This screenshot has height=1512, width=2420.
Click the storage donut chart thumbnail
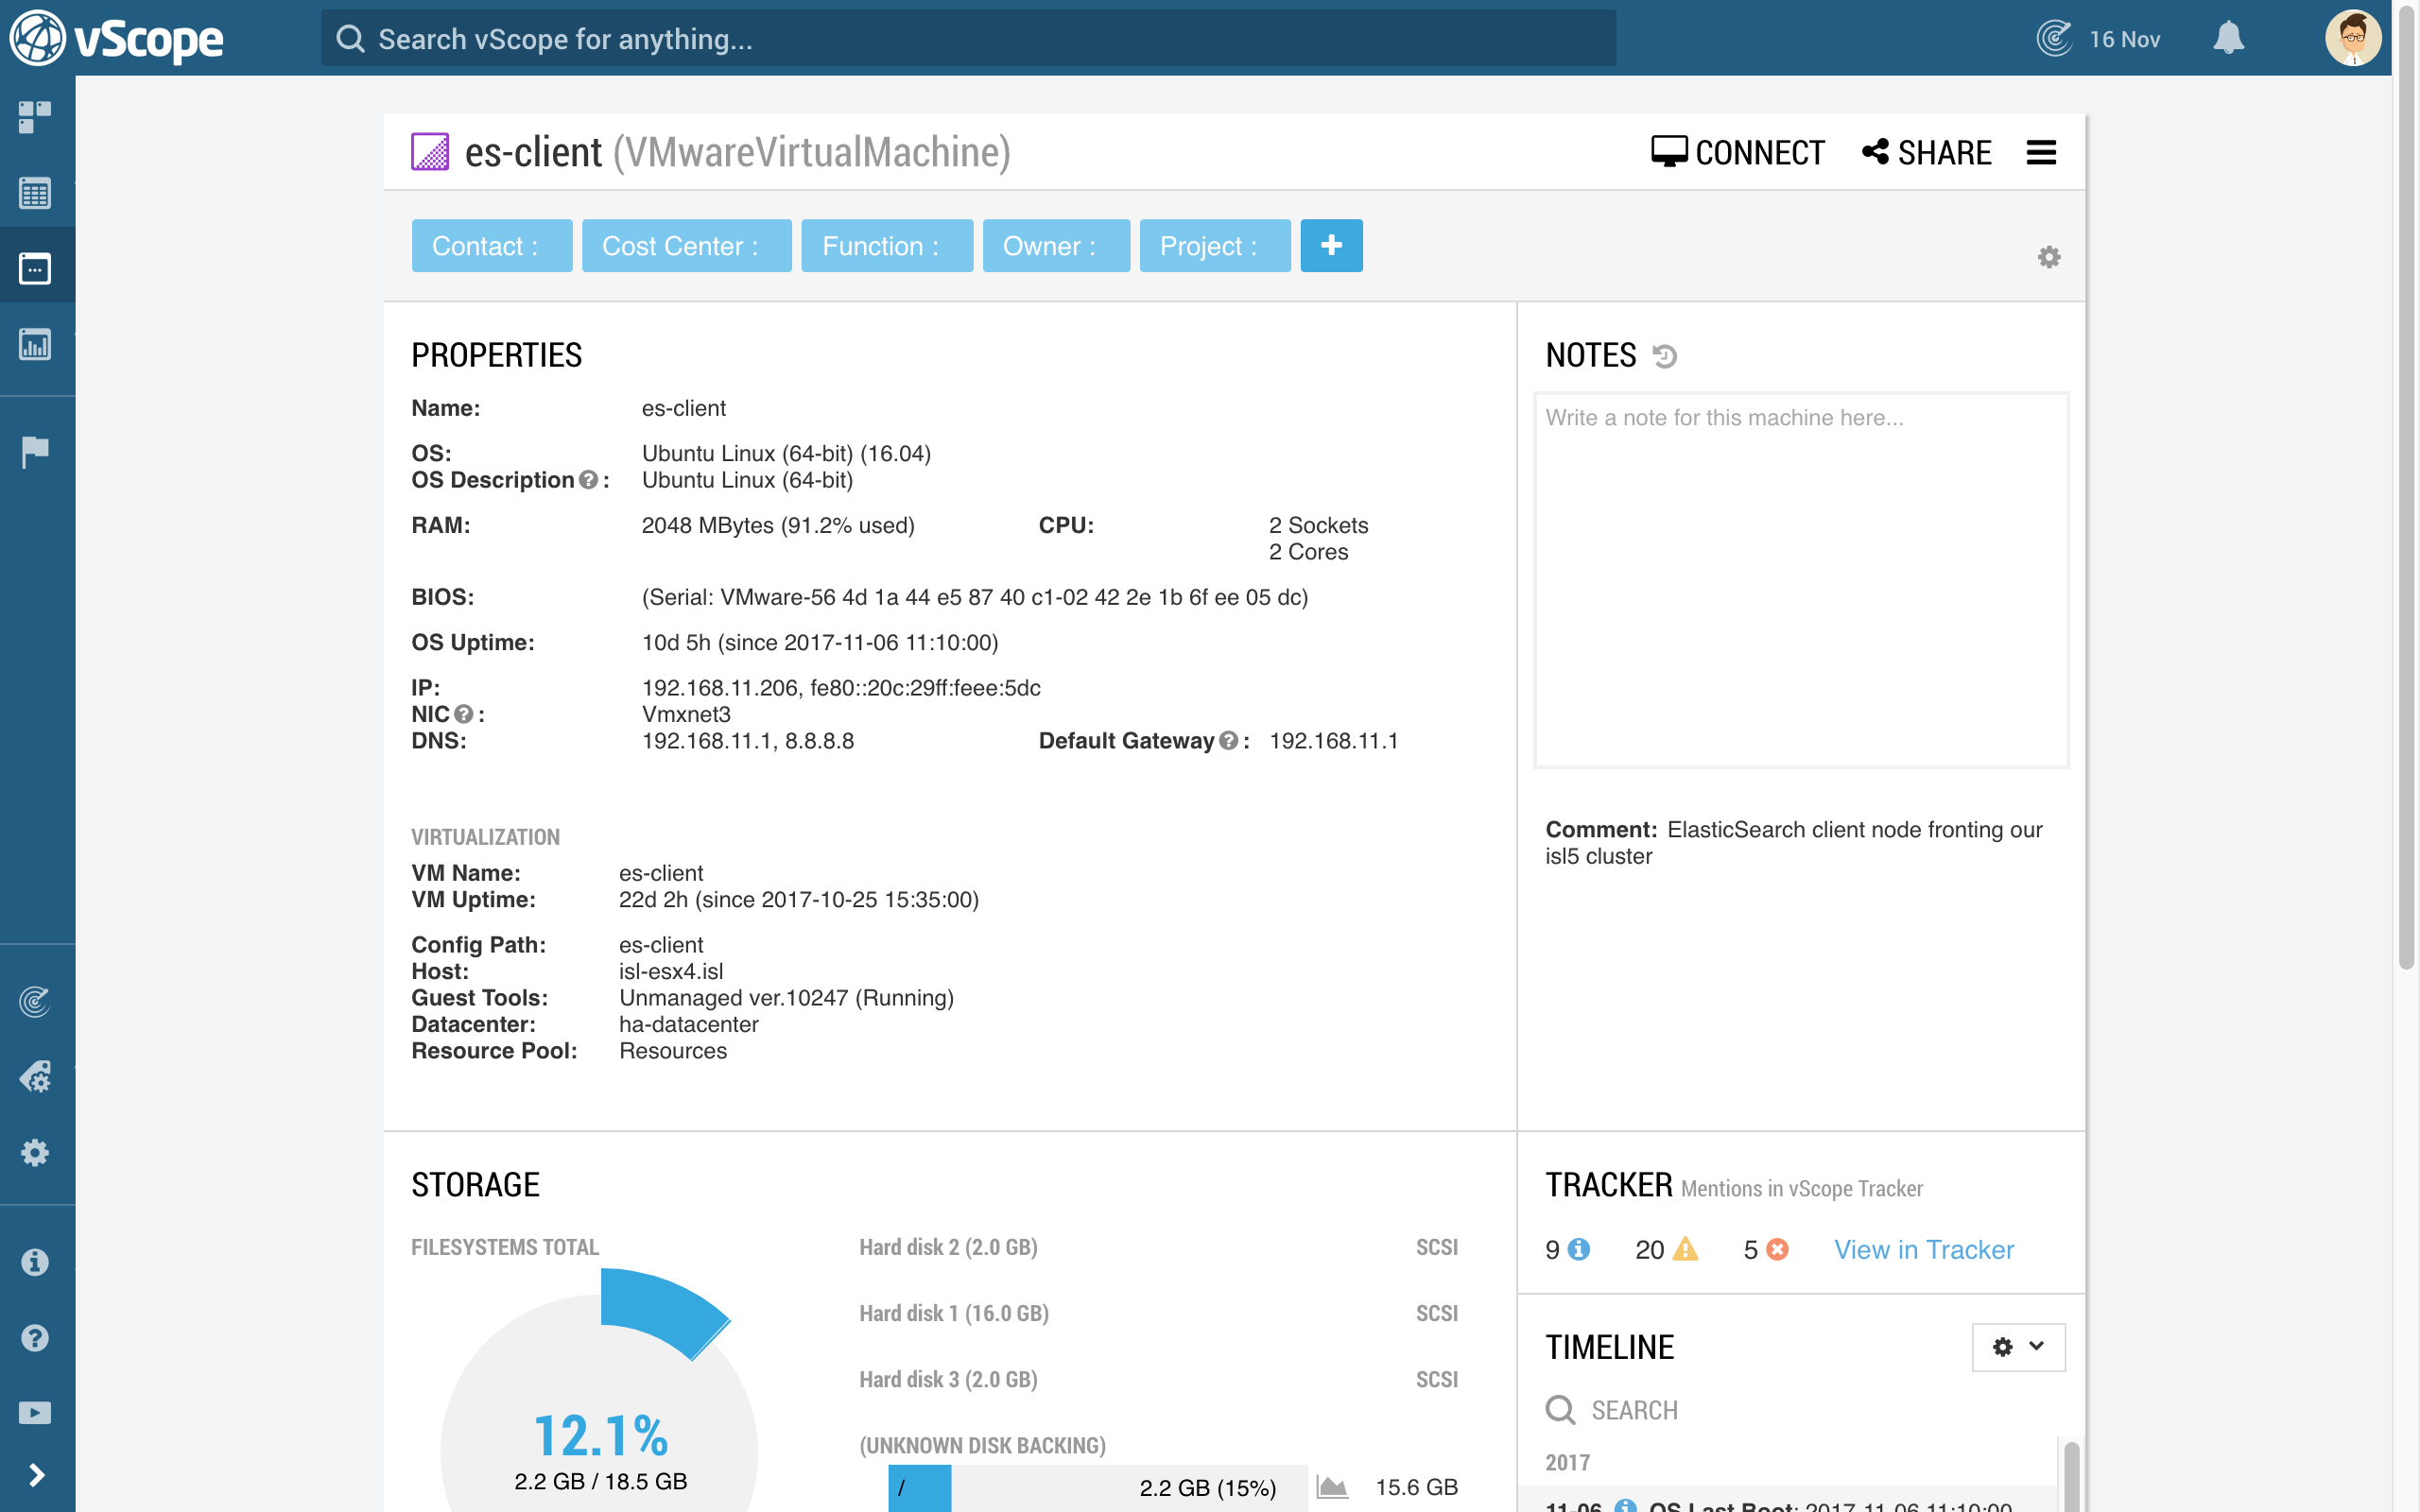601,1394
